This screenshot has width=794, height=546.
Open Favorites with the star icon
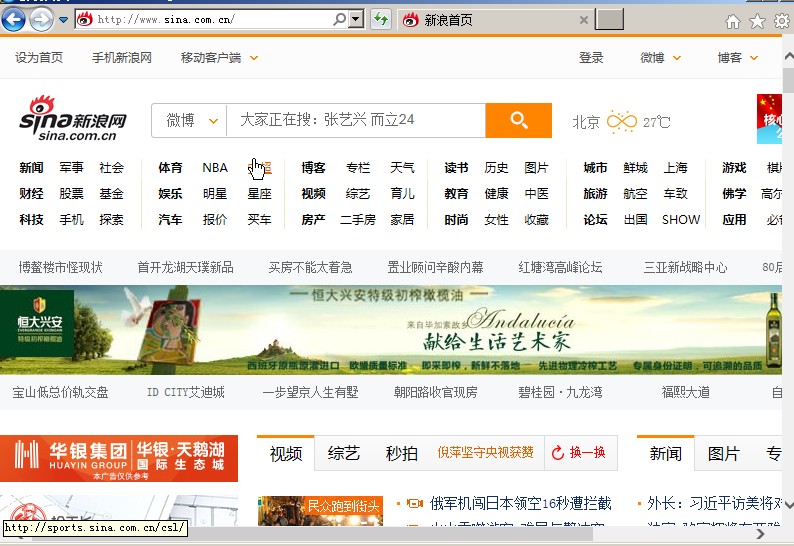pos(757,21)
